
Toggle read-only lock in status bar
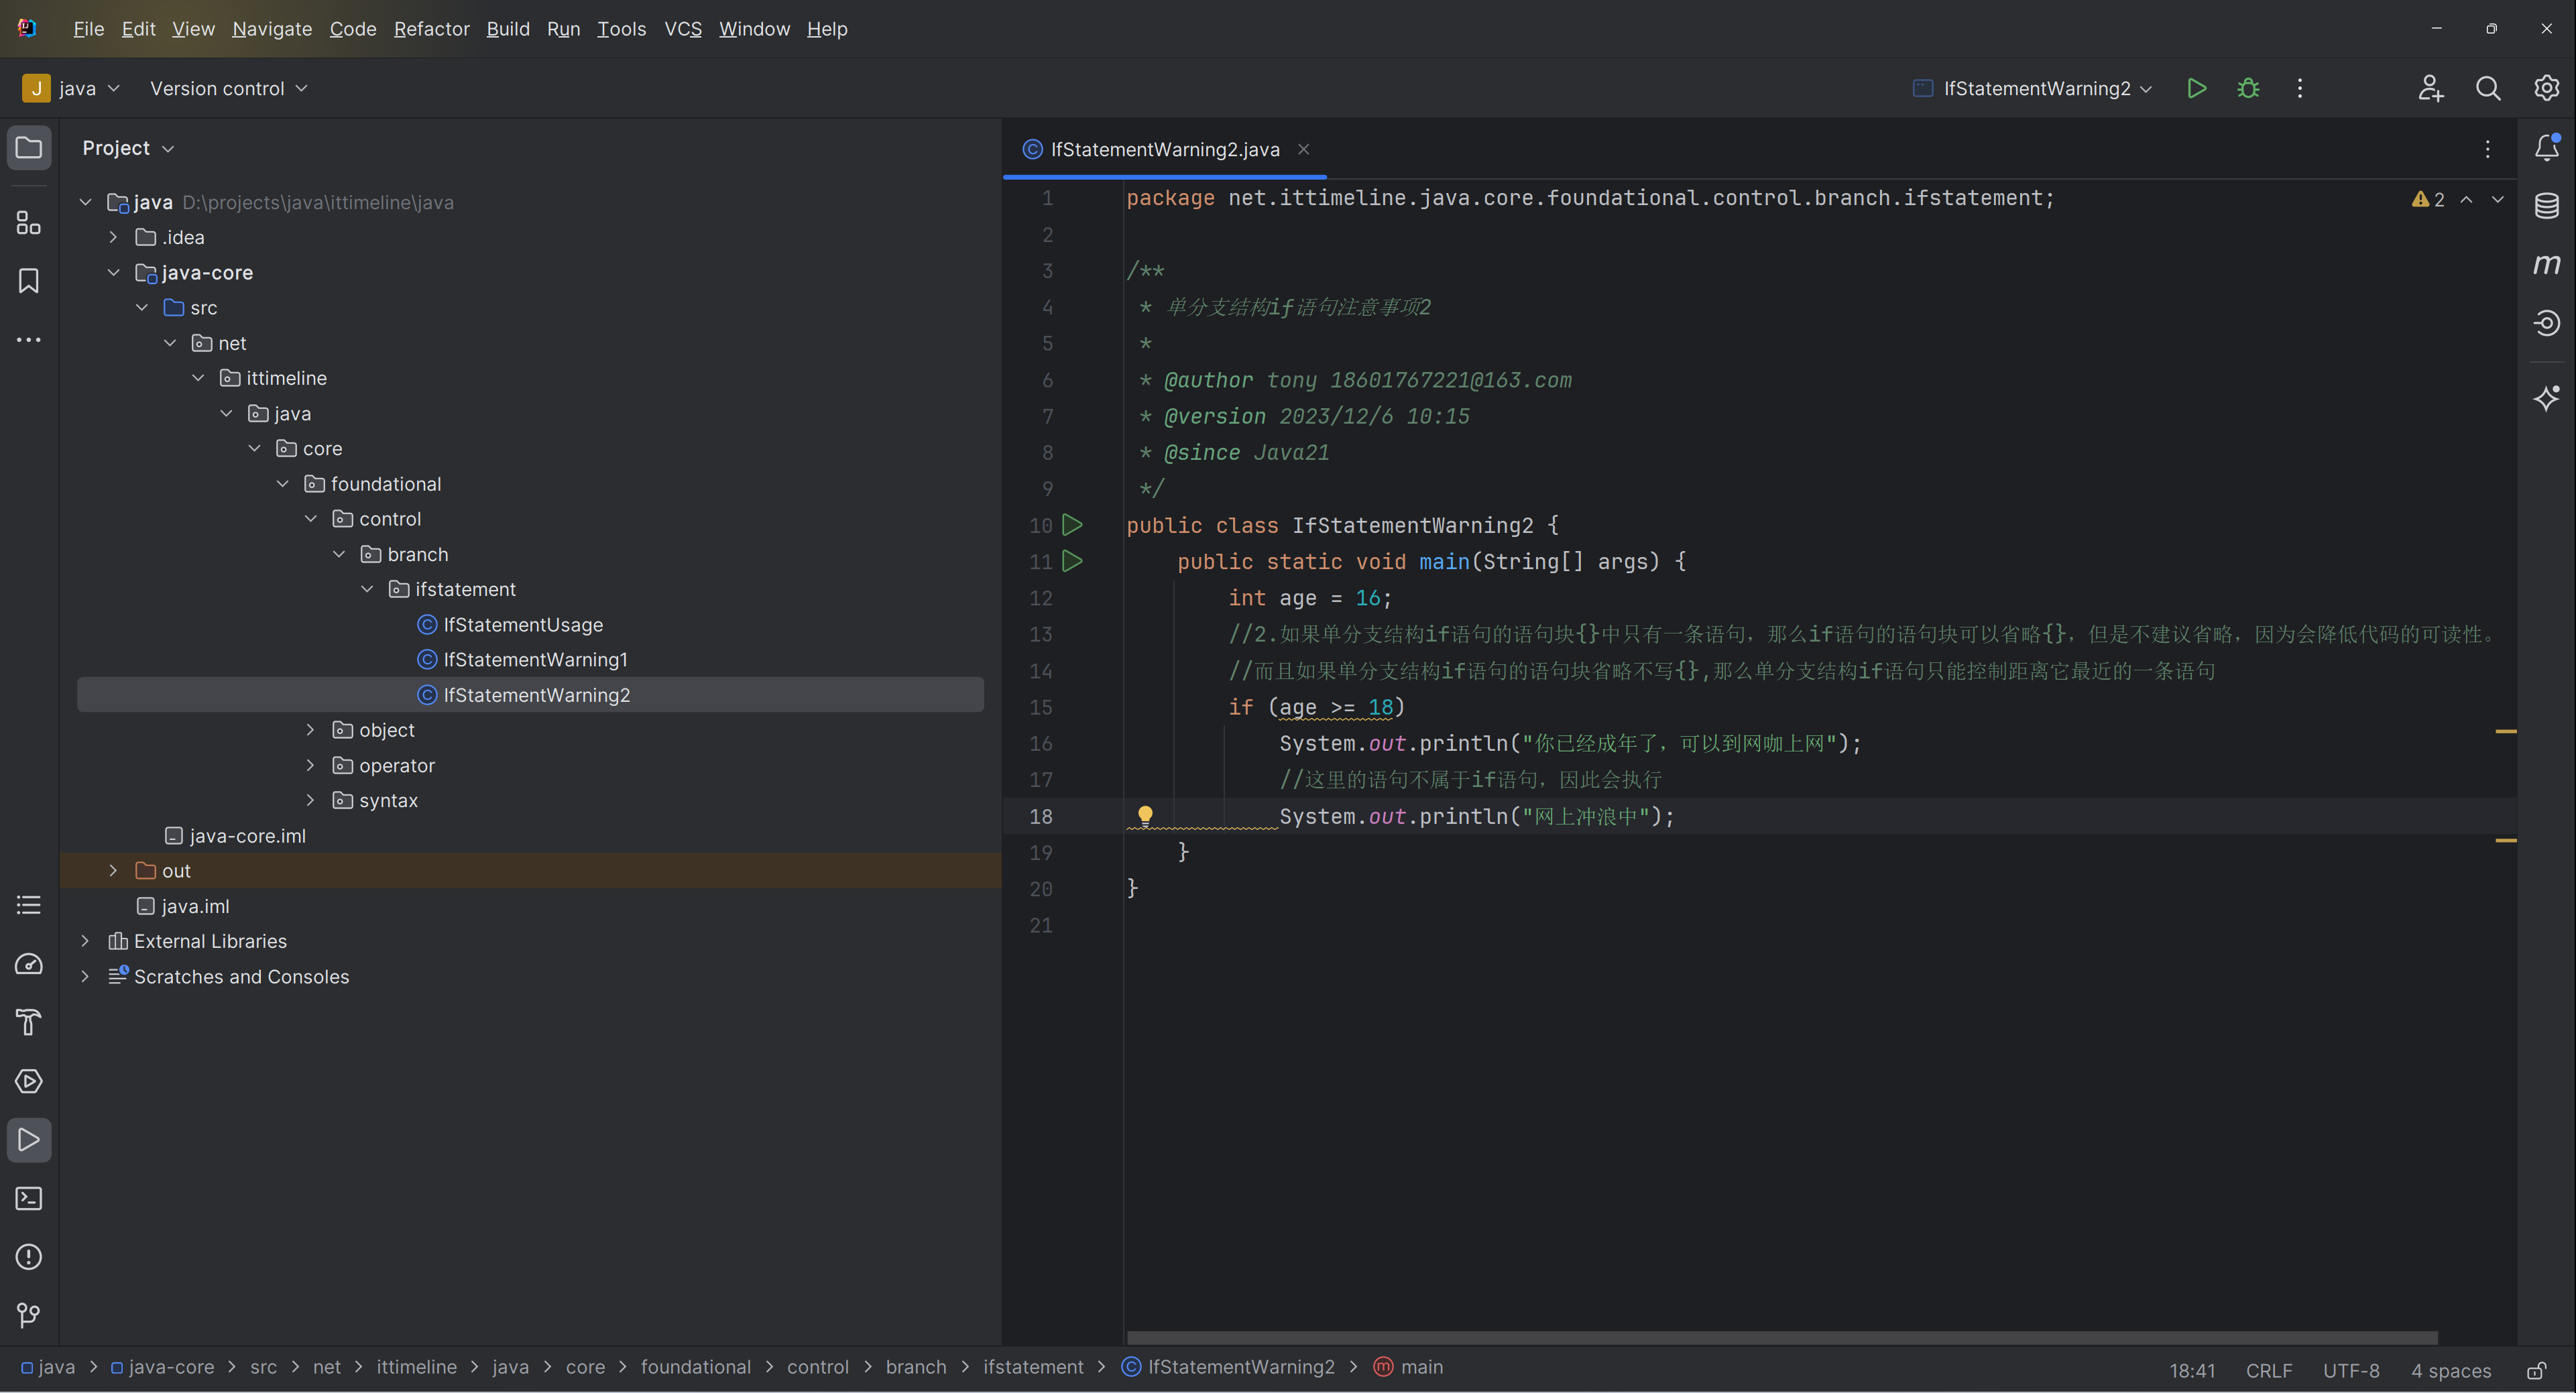[2537, 1370]
